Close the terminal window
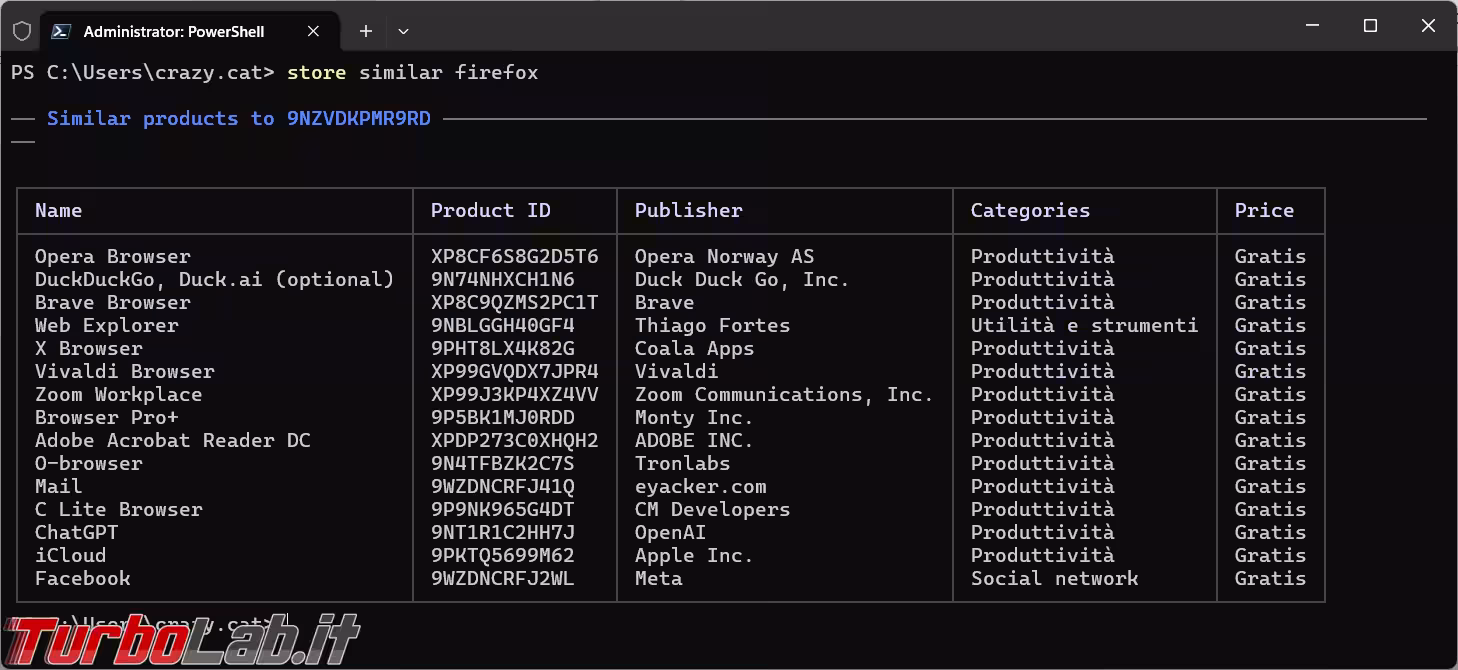The image size is (1458, 670). [1428, 26]
